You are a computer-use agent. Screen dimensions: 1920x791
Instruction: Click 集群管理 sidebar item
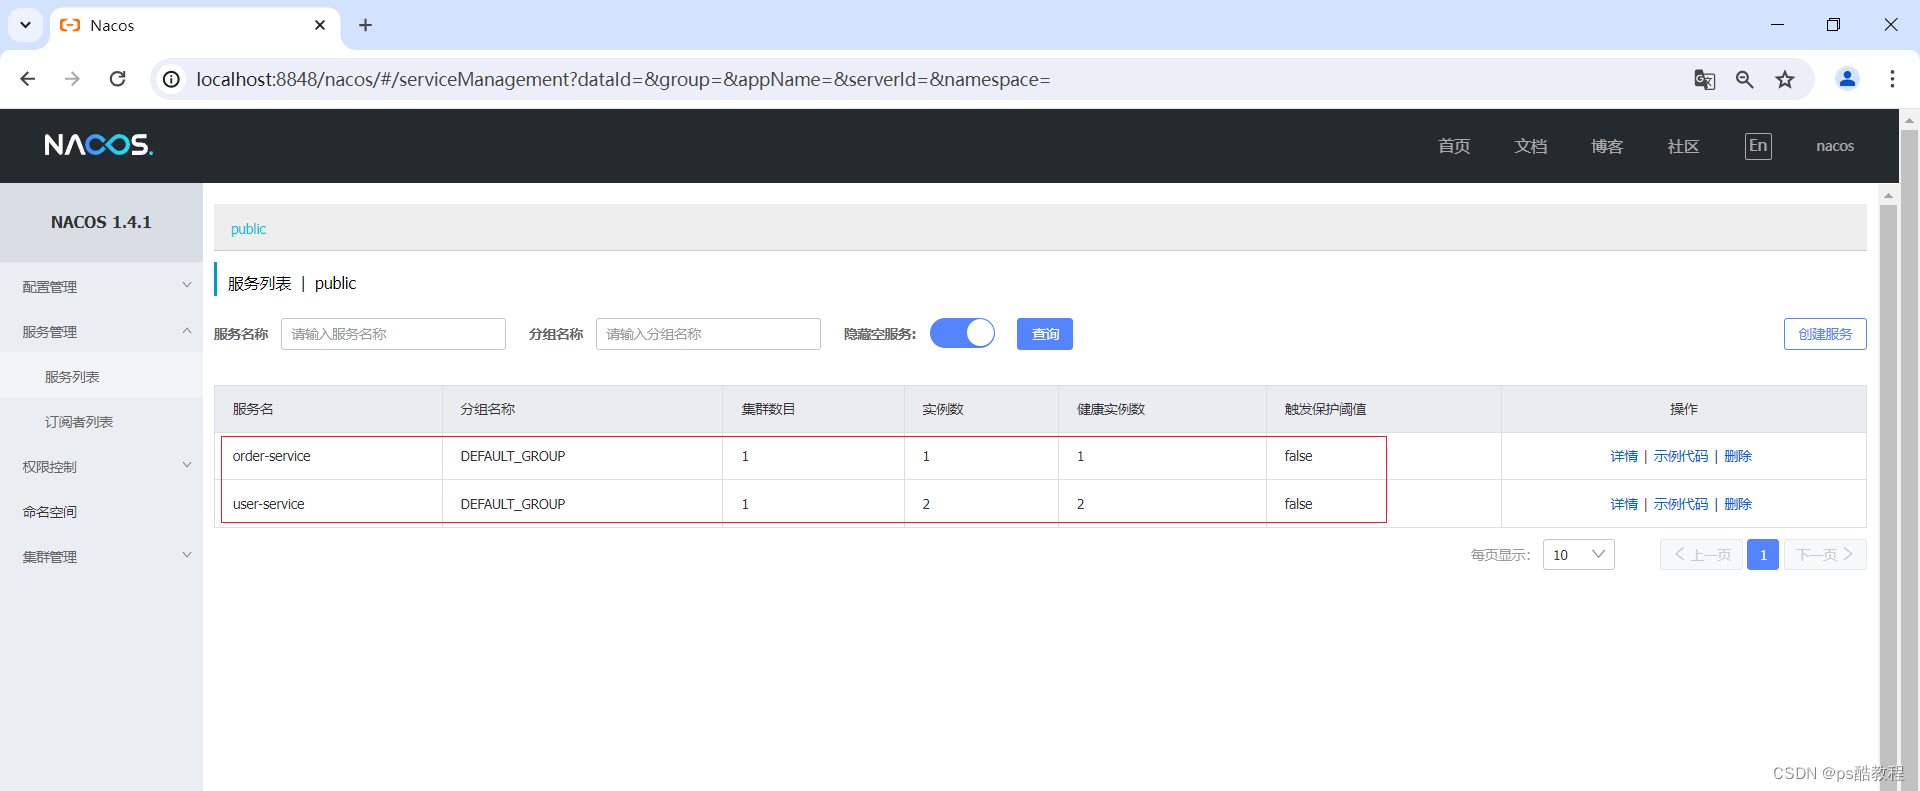coord(50,557)
